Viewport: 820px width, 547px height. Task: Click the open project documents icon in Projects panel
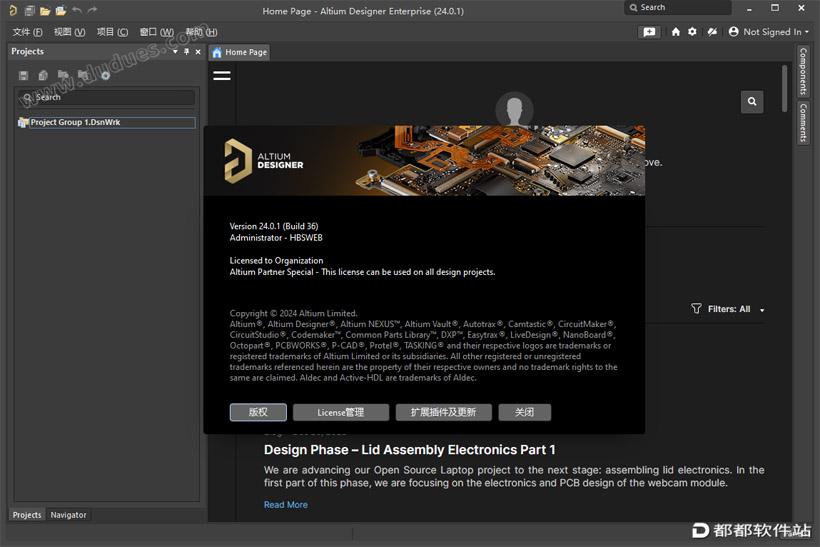(63, 75)
